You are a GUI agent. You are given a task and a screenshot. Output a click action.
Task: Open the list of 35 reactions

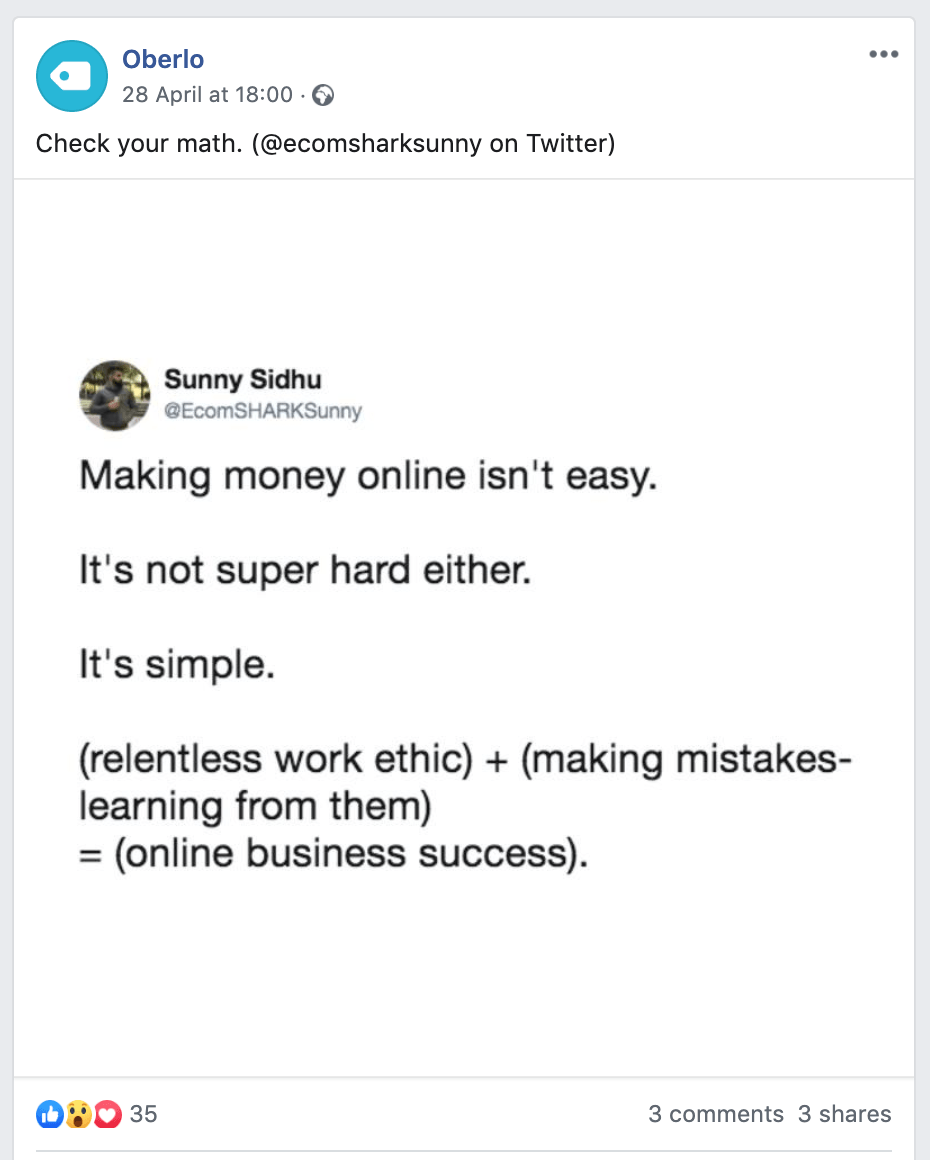point(144,1114)
